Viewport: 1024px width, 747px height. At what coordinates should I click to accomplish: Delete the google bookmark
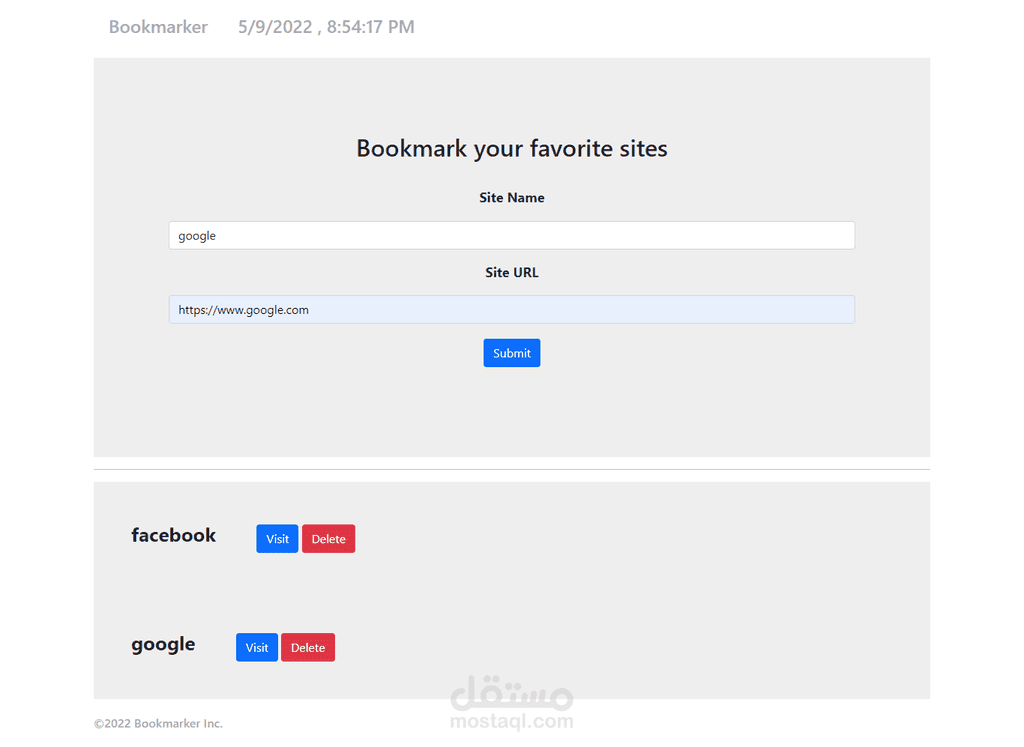point(308,648)
